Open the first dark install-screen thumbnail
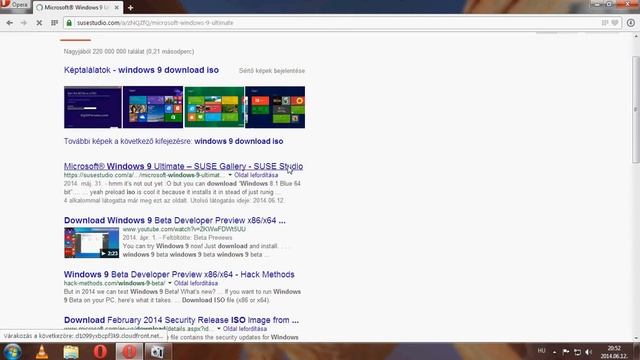The width and height of the screenshot is (640, 360). pos(93,107)
